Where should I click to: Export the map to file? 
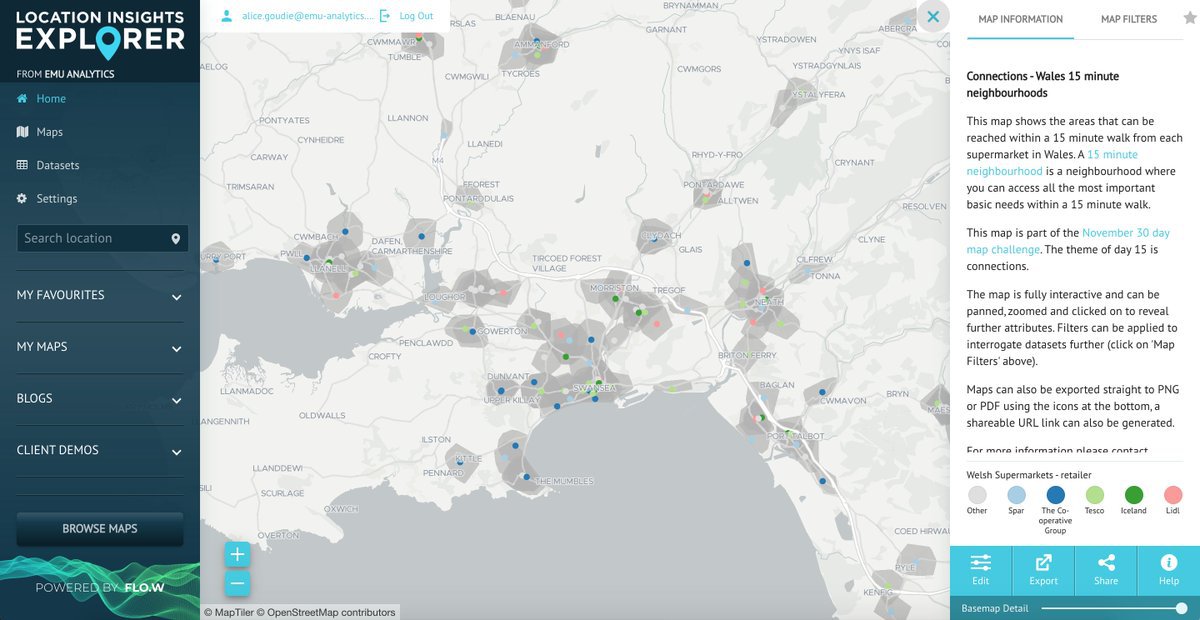point(1043,570)
